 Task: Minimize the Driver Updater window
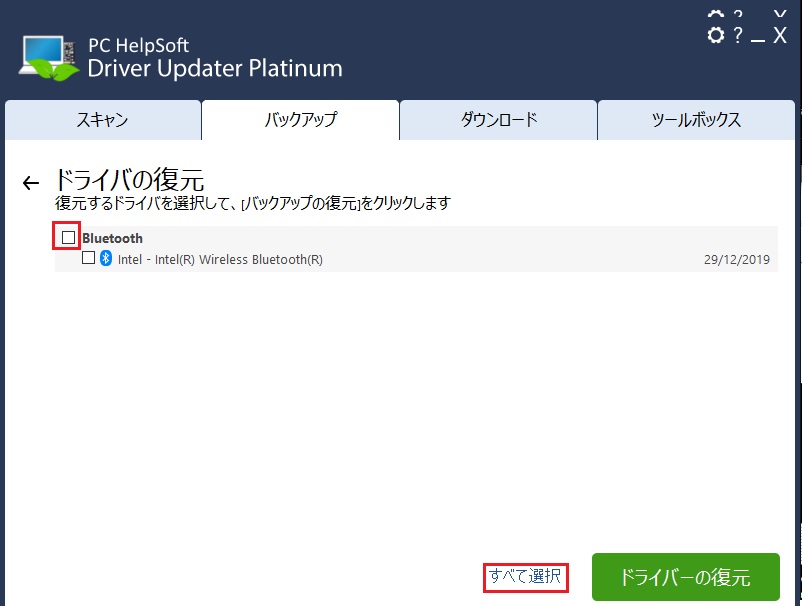pyautogui.click(x=758, y=39)
